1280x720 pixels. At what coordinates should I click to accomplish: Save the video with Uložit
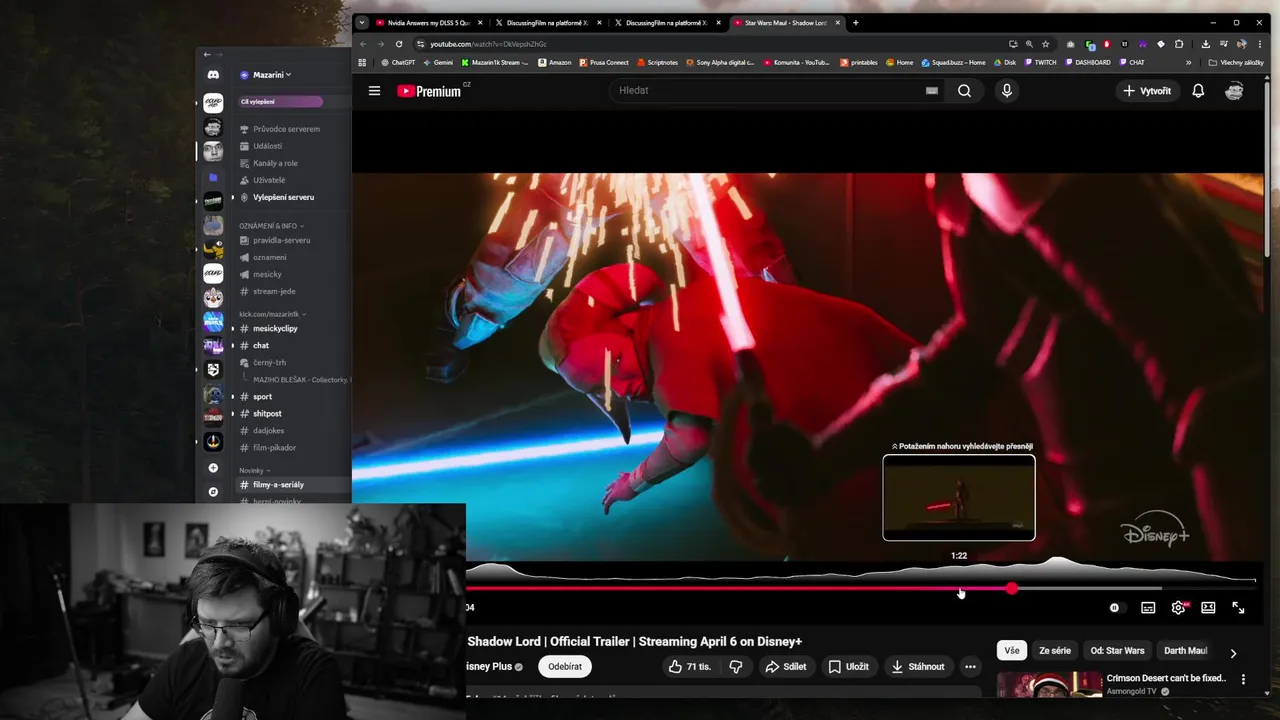[848, 666]
